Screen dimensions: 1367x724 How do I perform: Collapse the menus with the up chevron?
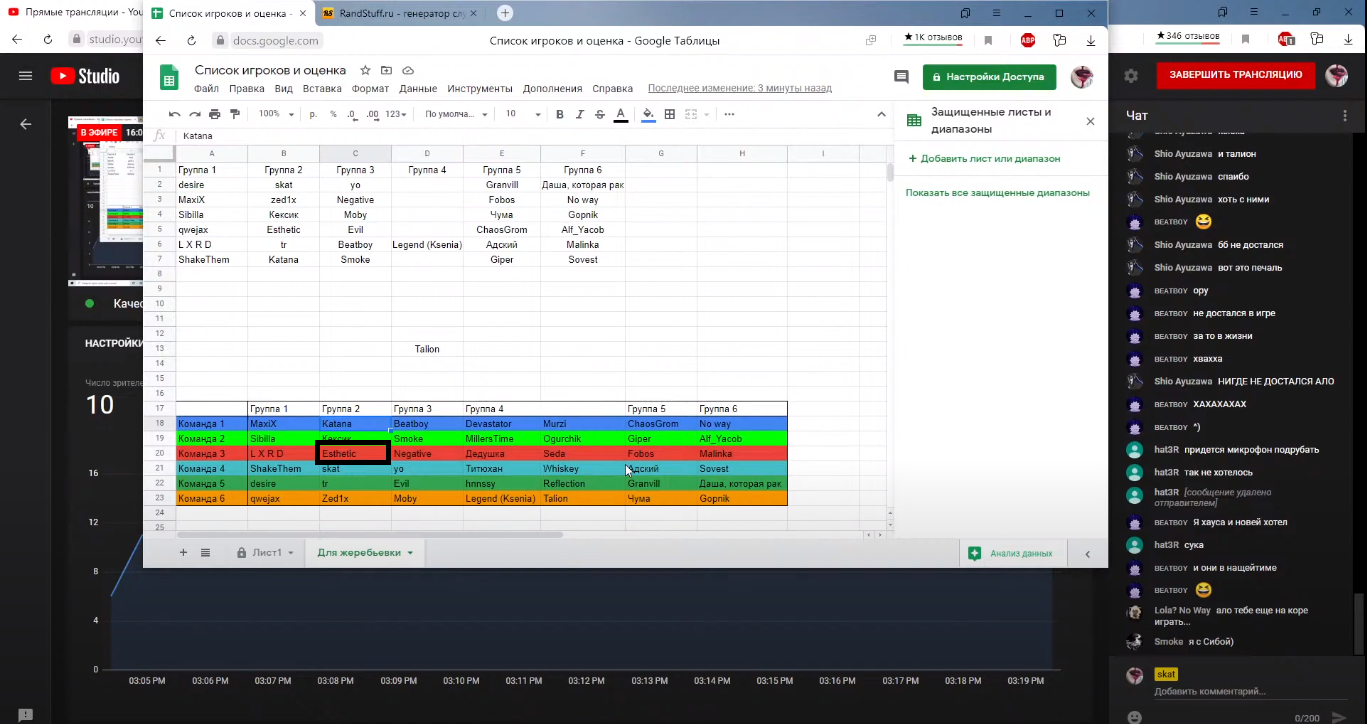(881, 114)
